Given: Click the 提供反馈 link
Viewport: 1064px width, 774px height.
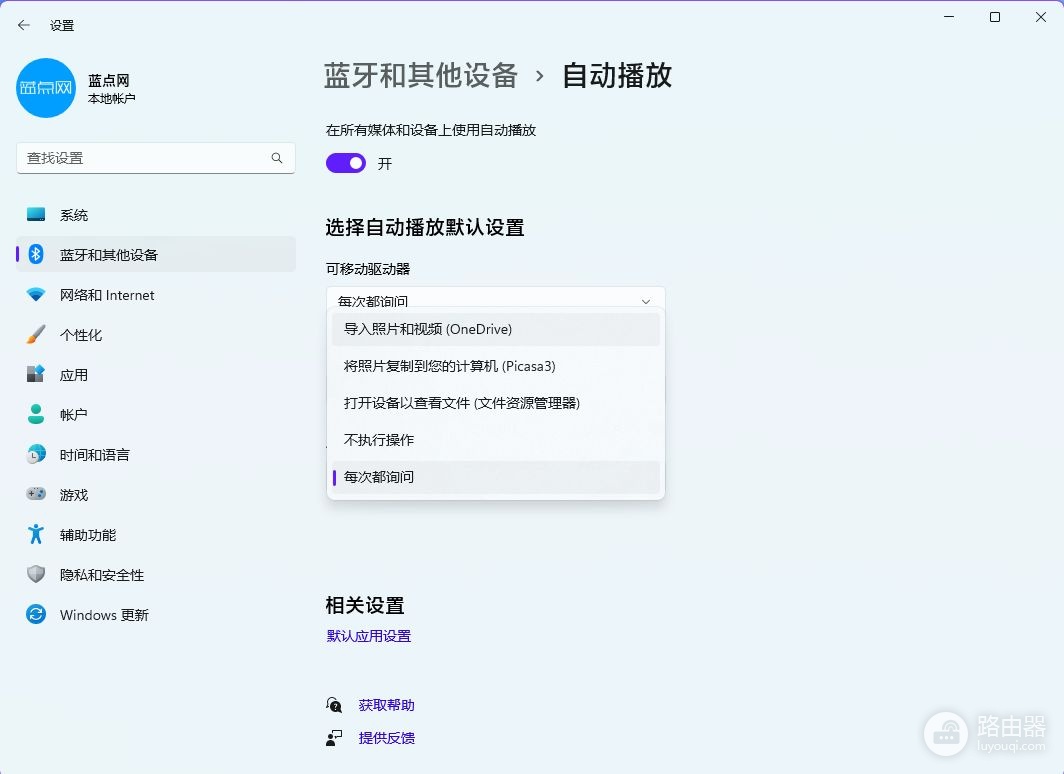Looking at the screenshot, I should pos(386,738).
